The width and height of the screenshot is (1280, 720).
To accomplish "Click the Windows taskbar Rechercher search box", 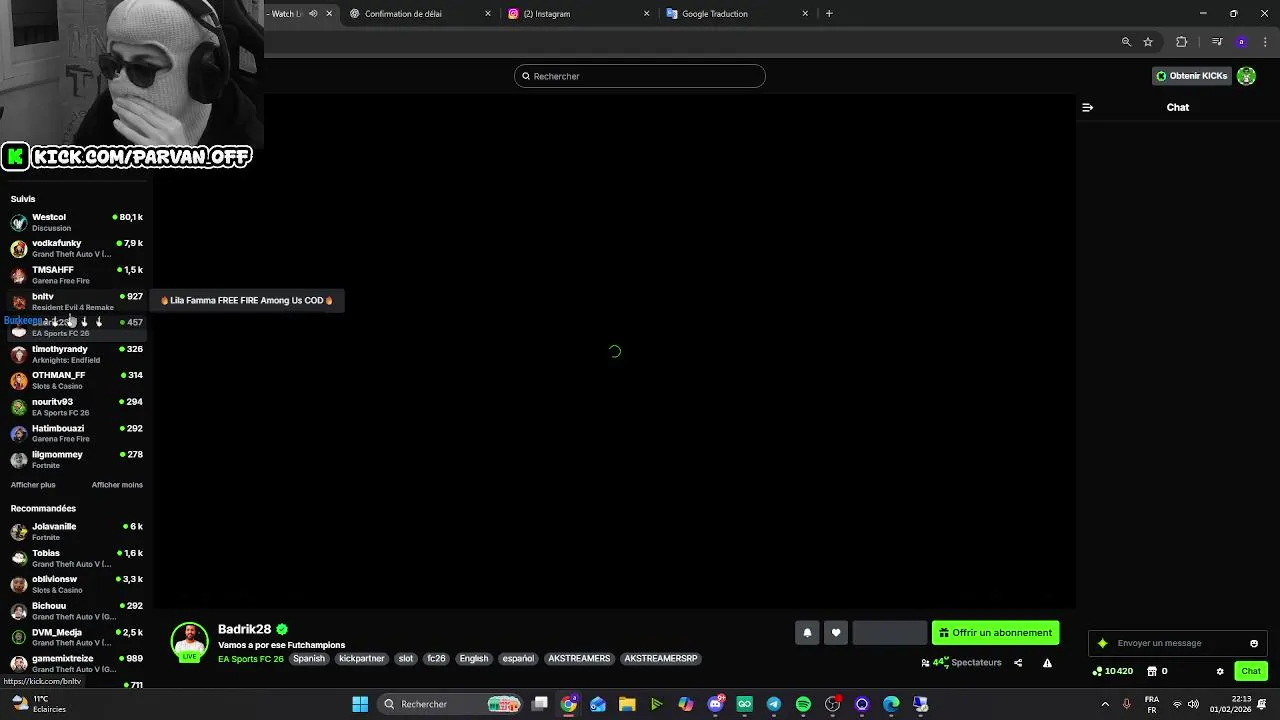I will click(x=452, y=704).
